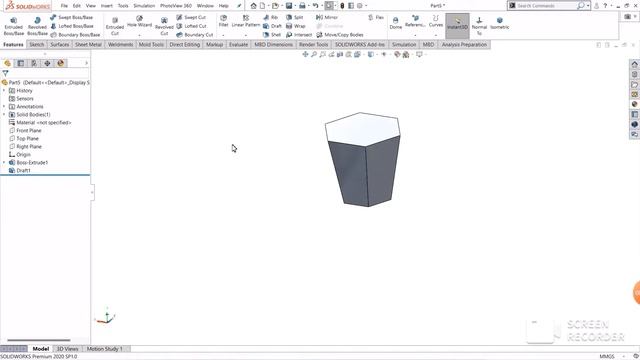This screenshot has width=640, height=360.
Task: Expand the Solid Bodies(1) node
Action: click(x=4, y=115)
